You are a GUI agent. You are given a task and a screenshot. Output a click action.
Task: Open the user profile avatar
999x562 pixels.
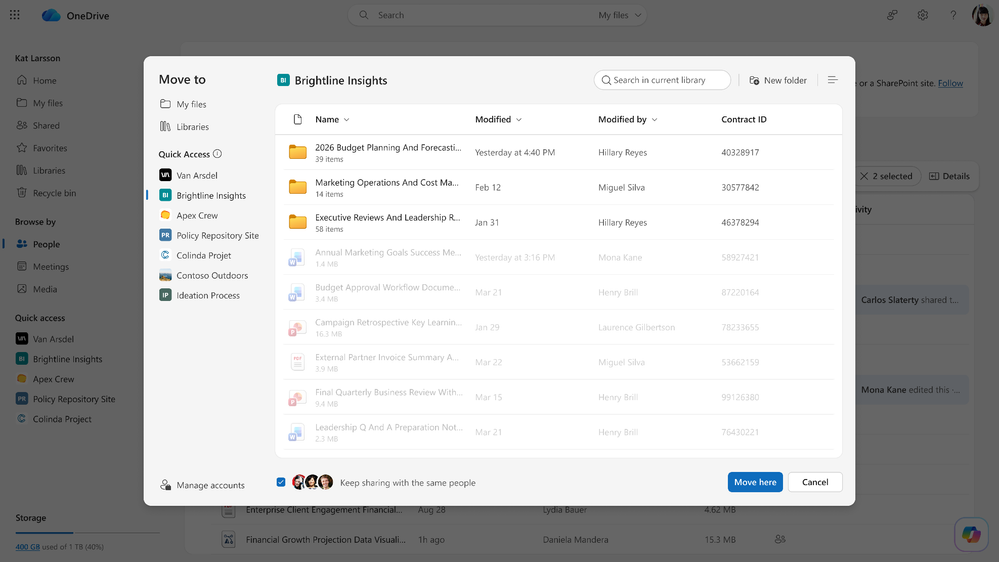[982, 15]
